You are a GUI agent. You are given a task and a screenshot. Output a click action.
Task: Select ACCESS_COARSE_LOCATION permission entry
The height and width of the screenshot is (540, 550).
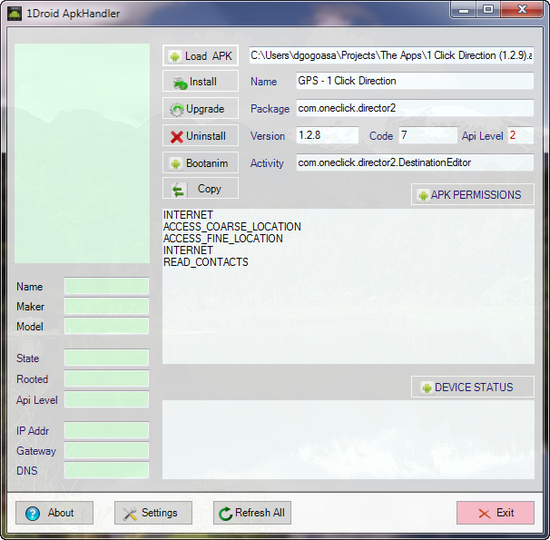(232, 227)
